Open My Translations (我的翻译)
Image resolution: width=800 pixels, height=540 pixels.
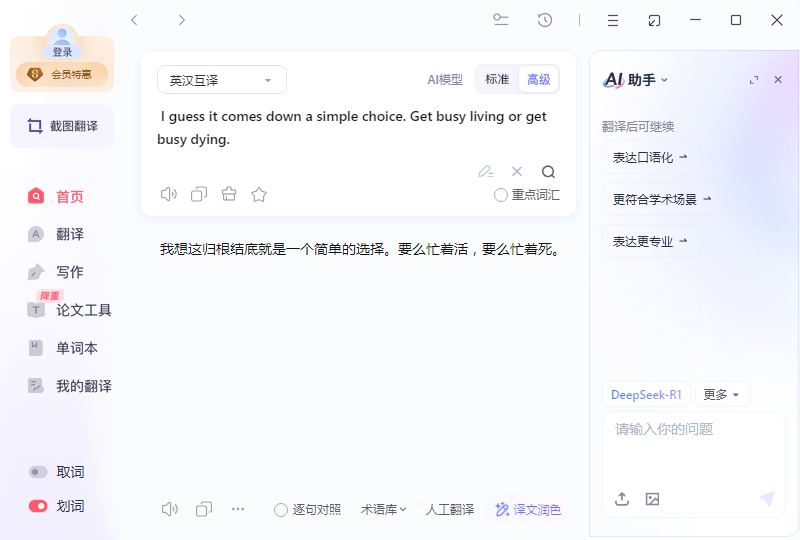pyautogui.click(x=69, y=386)
